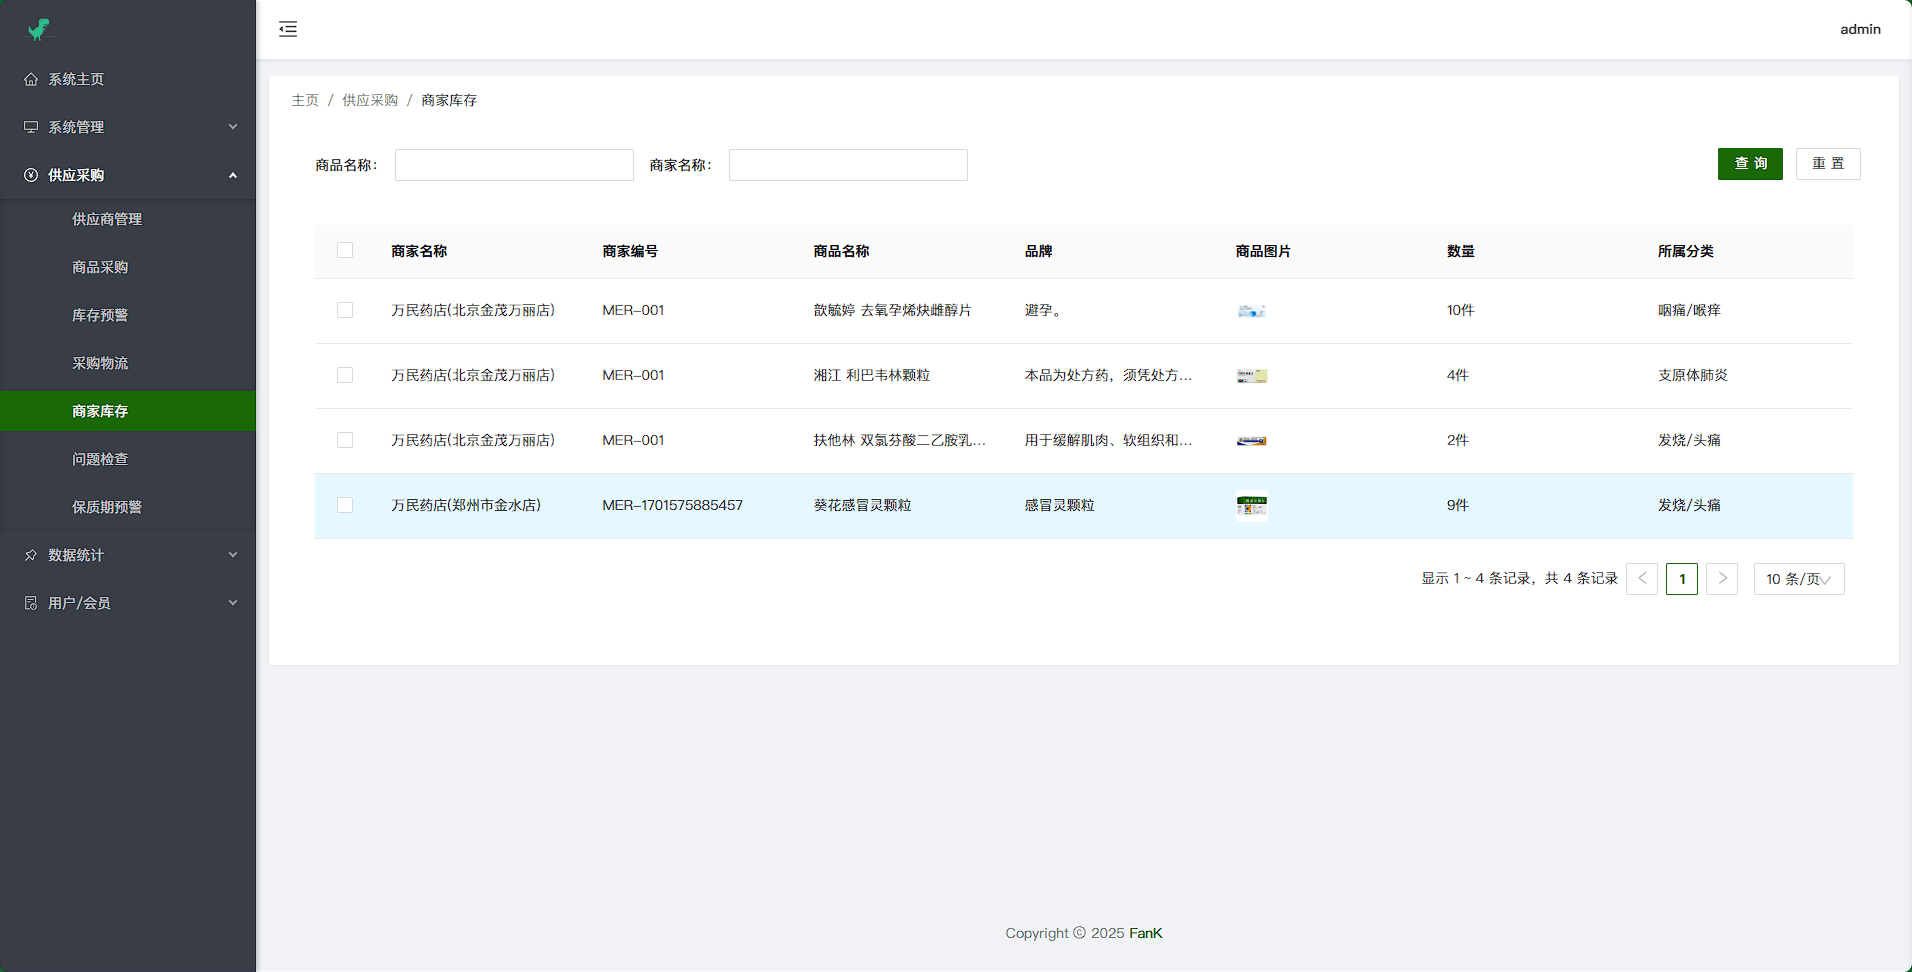This screenshot has height=972, width=1912.
Task: Click the home icon beside 系统主页
Action: pos(31,79)
